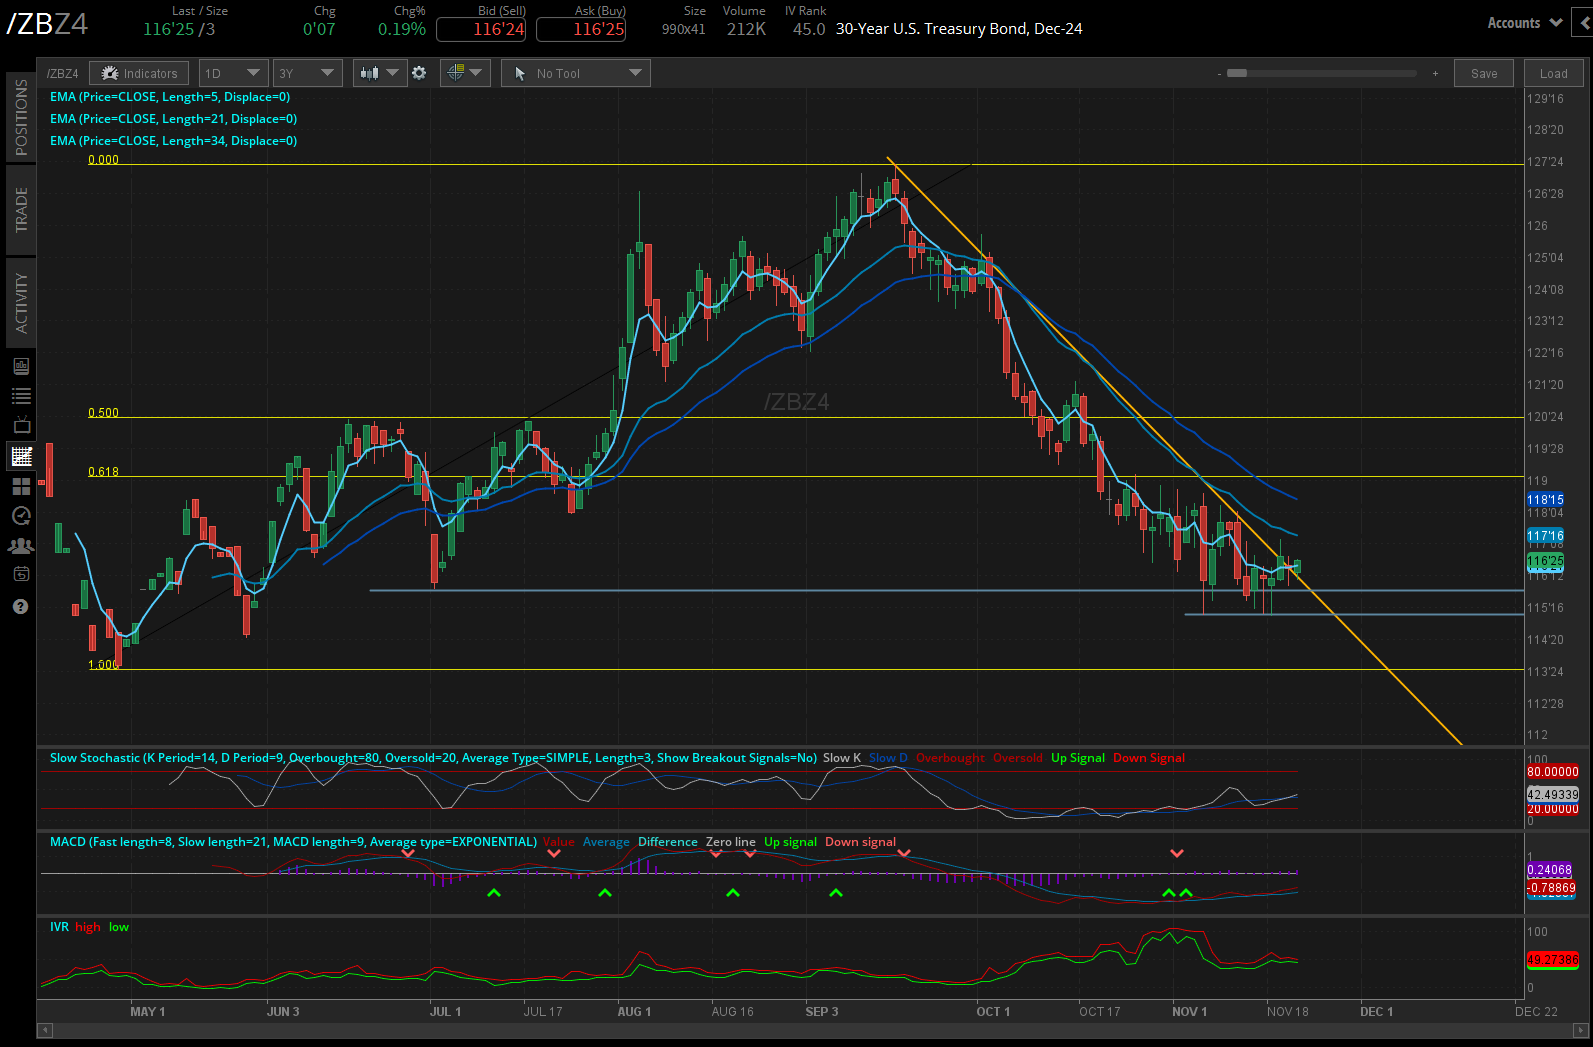
Task: Open the watchlist lines sidebar icon
Action: 21,396
